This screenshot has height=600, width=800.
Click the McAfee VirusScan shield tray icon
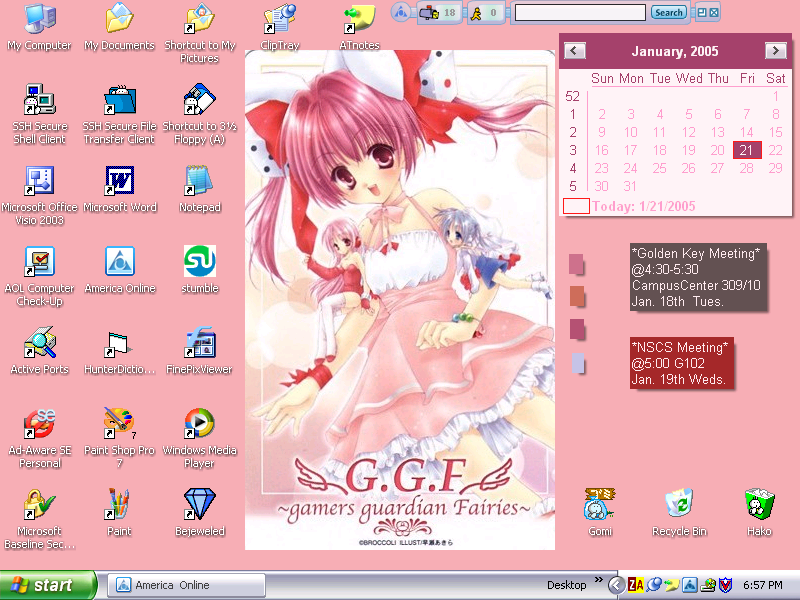click(x=725, y=585)
